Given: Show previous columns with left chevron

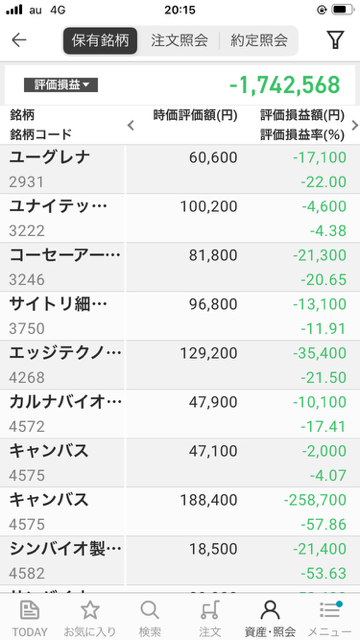Looking at the screenshot, I should 131,125.
